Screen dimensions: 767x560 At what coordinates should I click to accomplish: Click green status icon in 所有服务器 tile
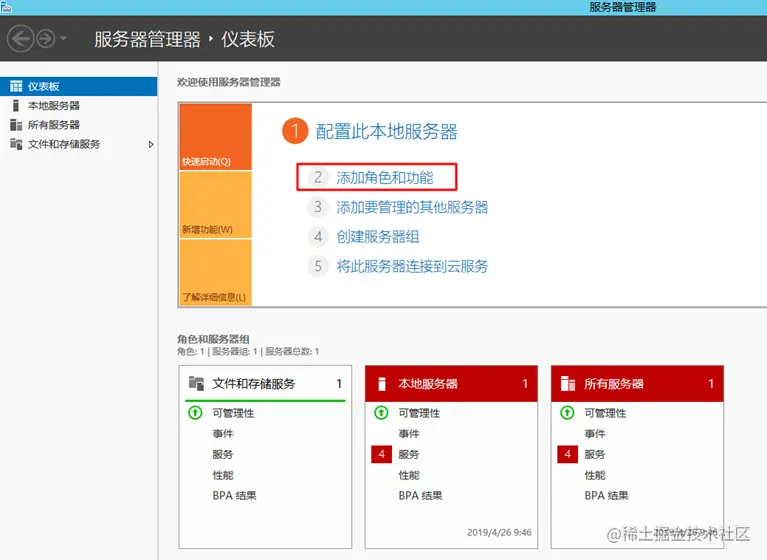567,413
